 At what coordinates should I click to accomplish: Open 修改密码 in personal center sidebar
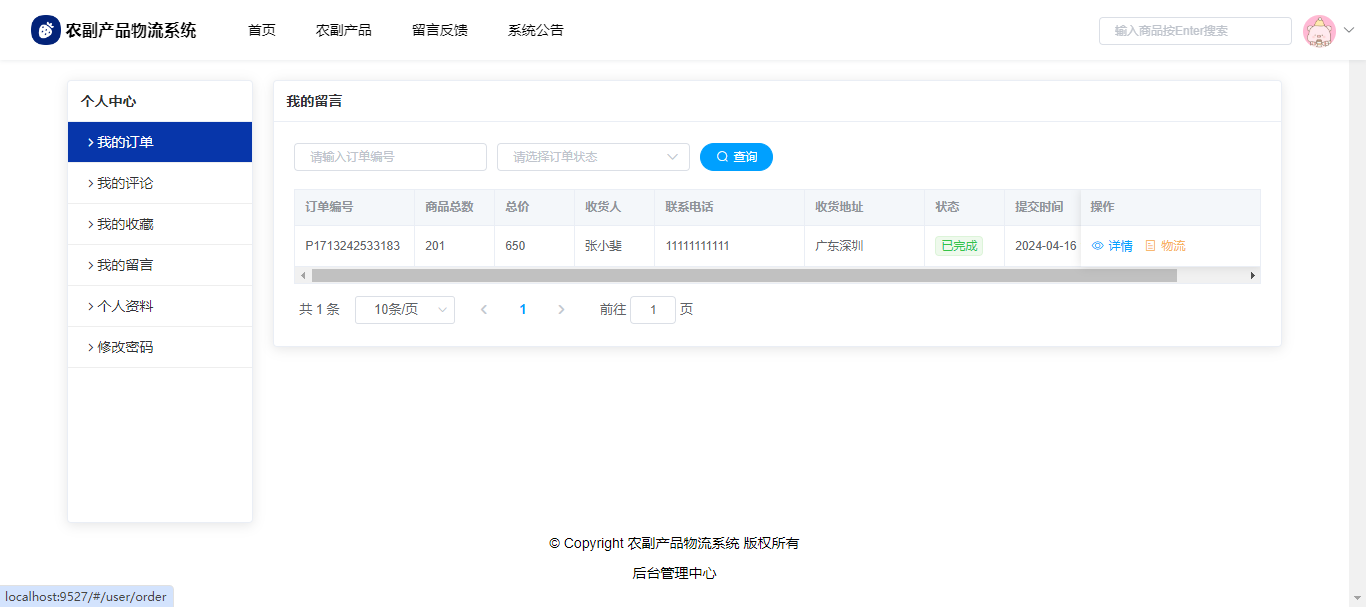(125, 347)
